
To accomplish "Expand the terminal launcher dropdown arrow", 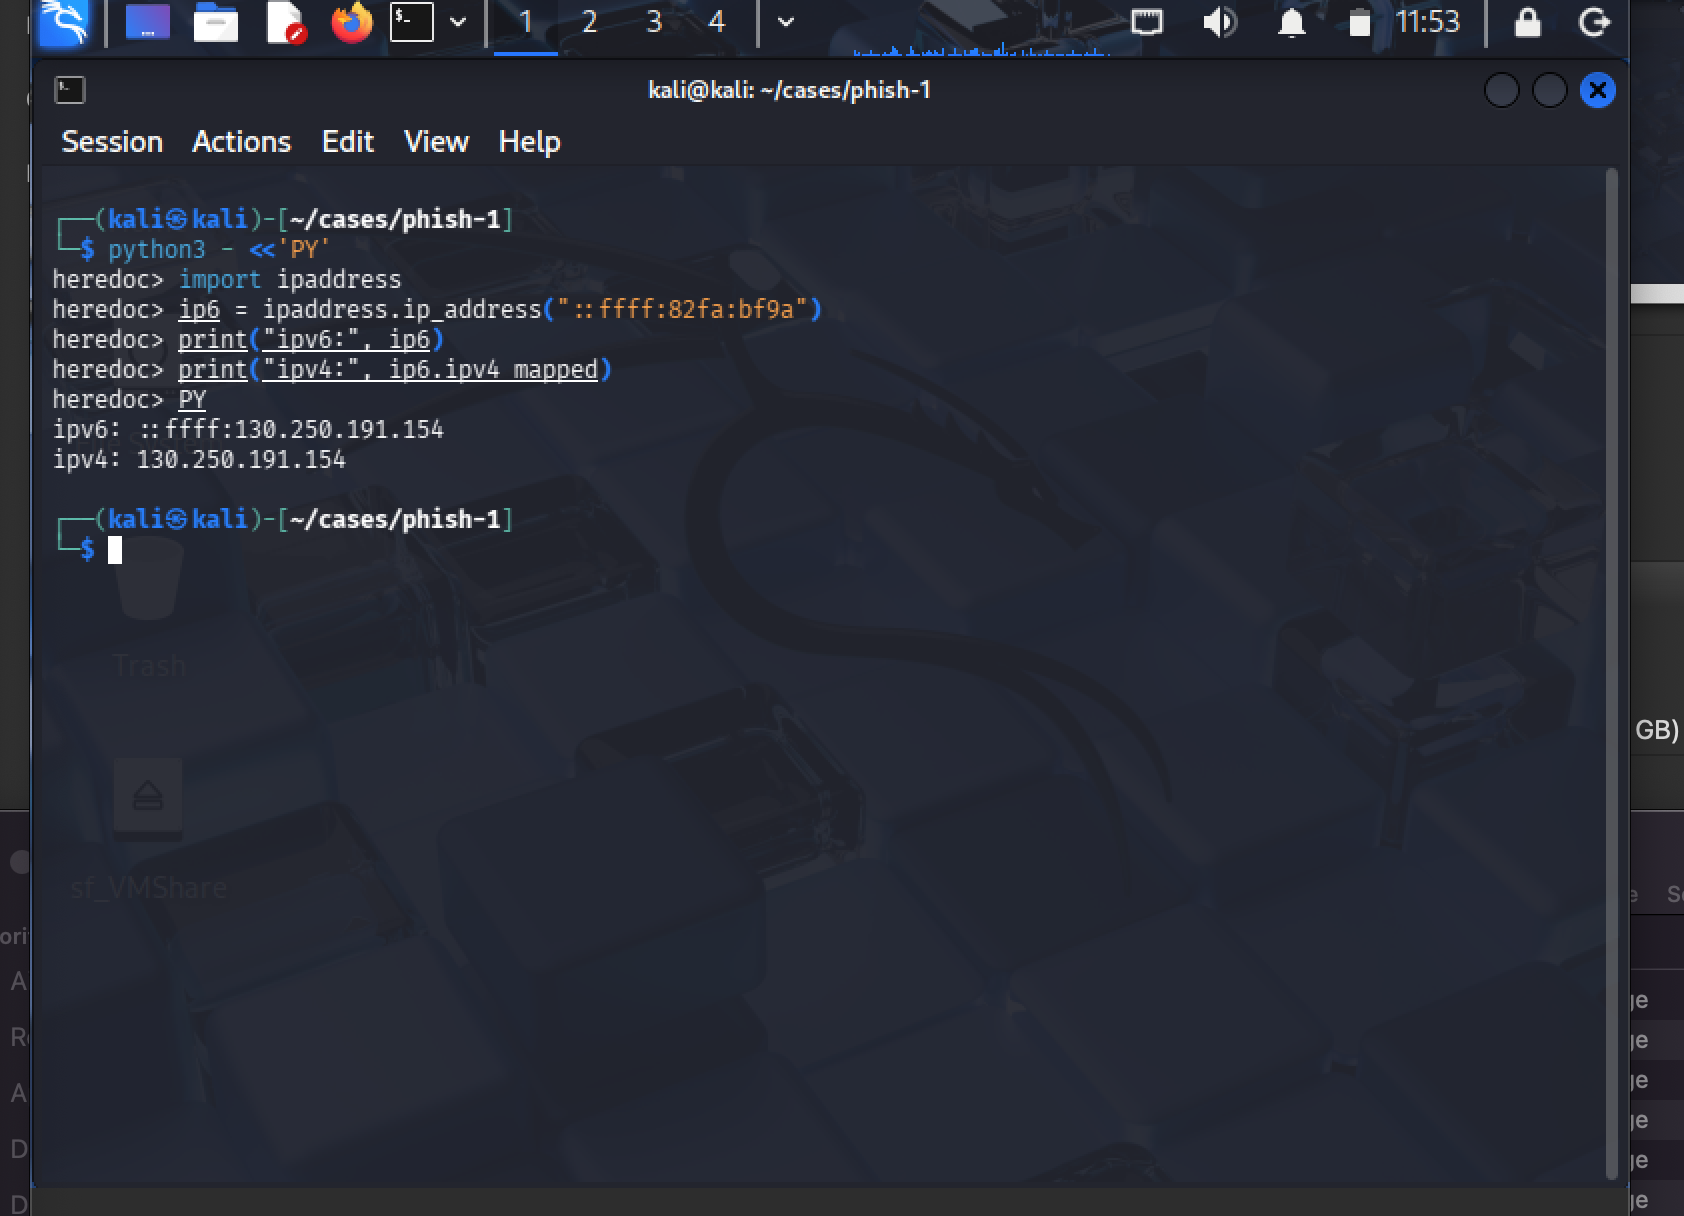I will (x=458, y=22).
